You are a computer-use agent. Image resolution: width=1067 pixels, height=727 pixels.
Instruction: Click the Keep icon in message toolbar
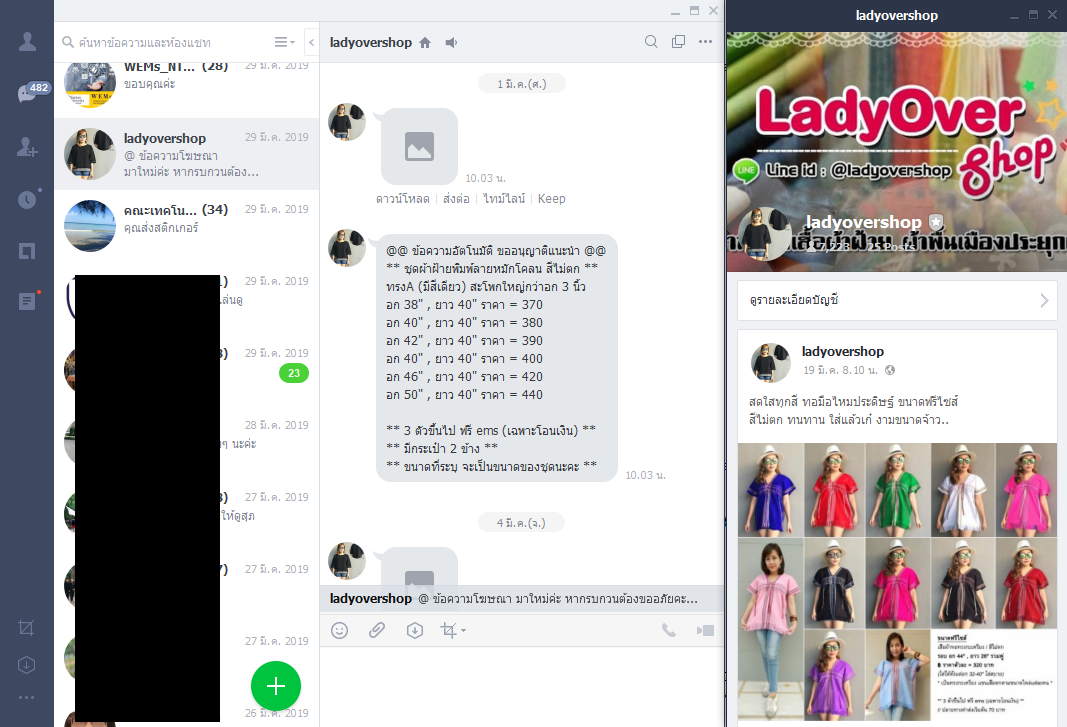tap(414, 630)
